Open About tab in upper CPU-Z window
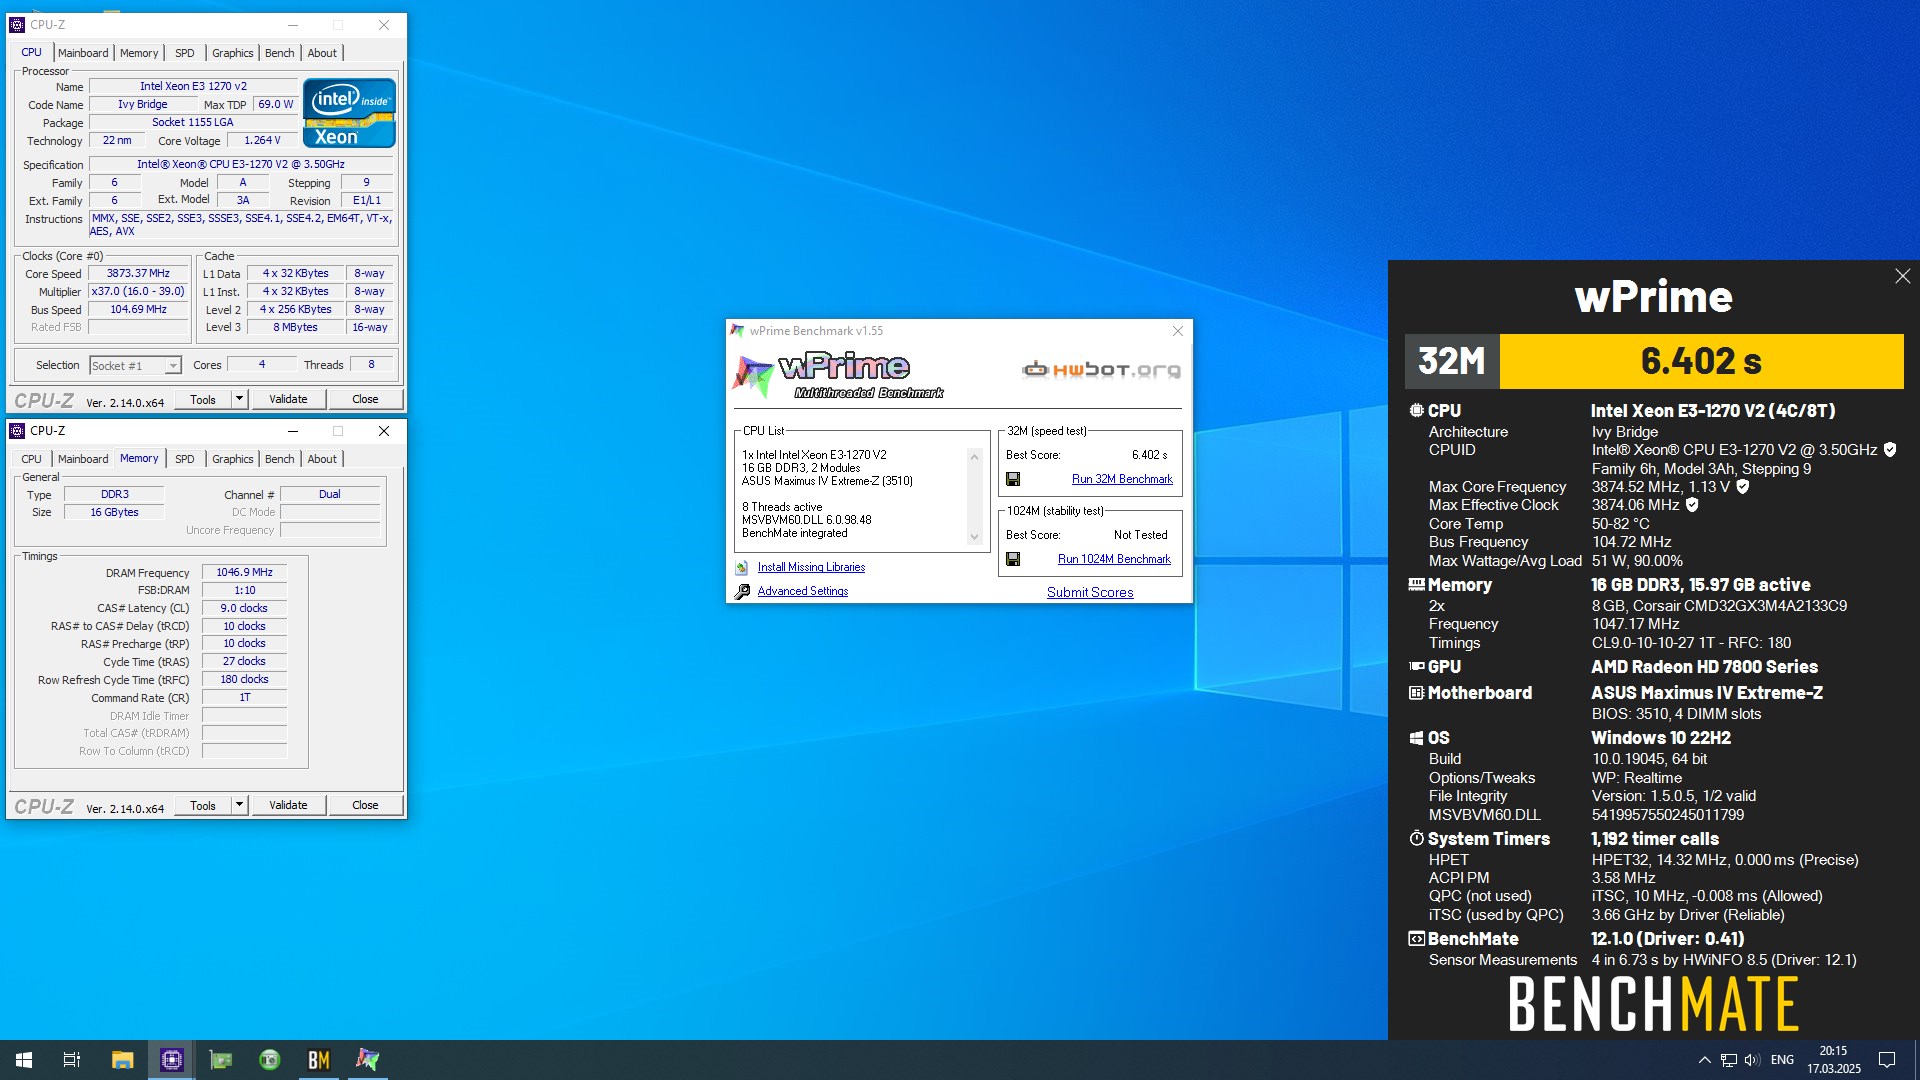The height and width of the screenshot is (1080, 1920). tap(322, 53)
